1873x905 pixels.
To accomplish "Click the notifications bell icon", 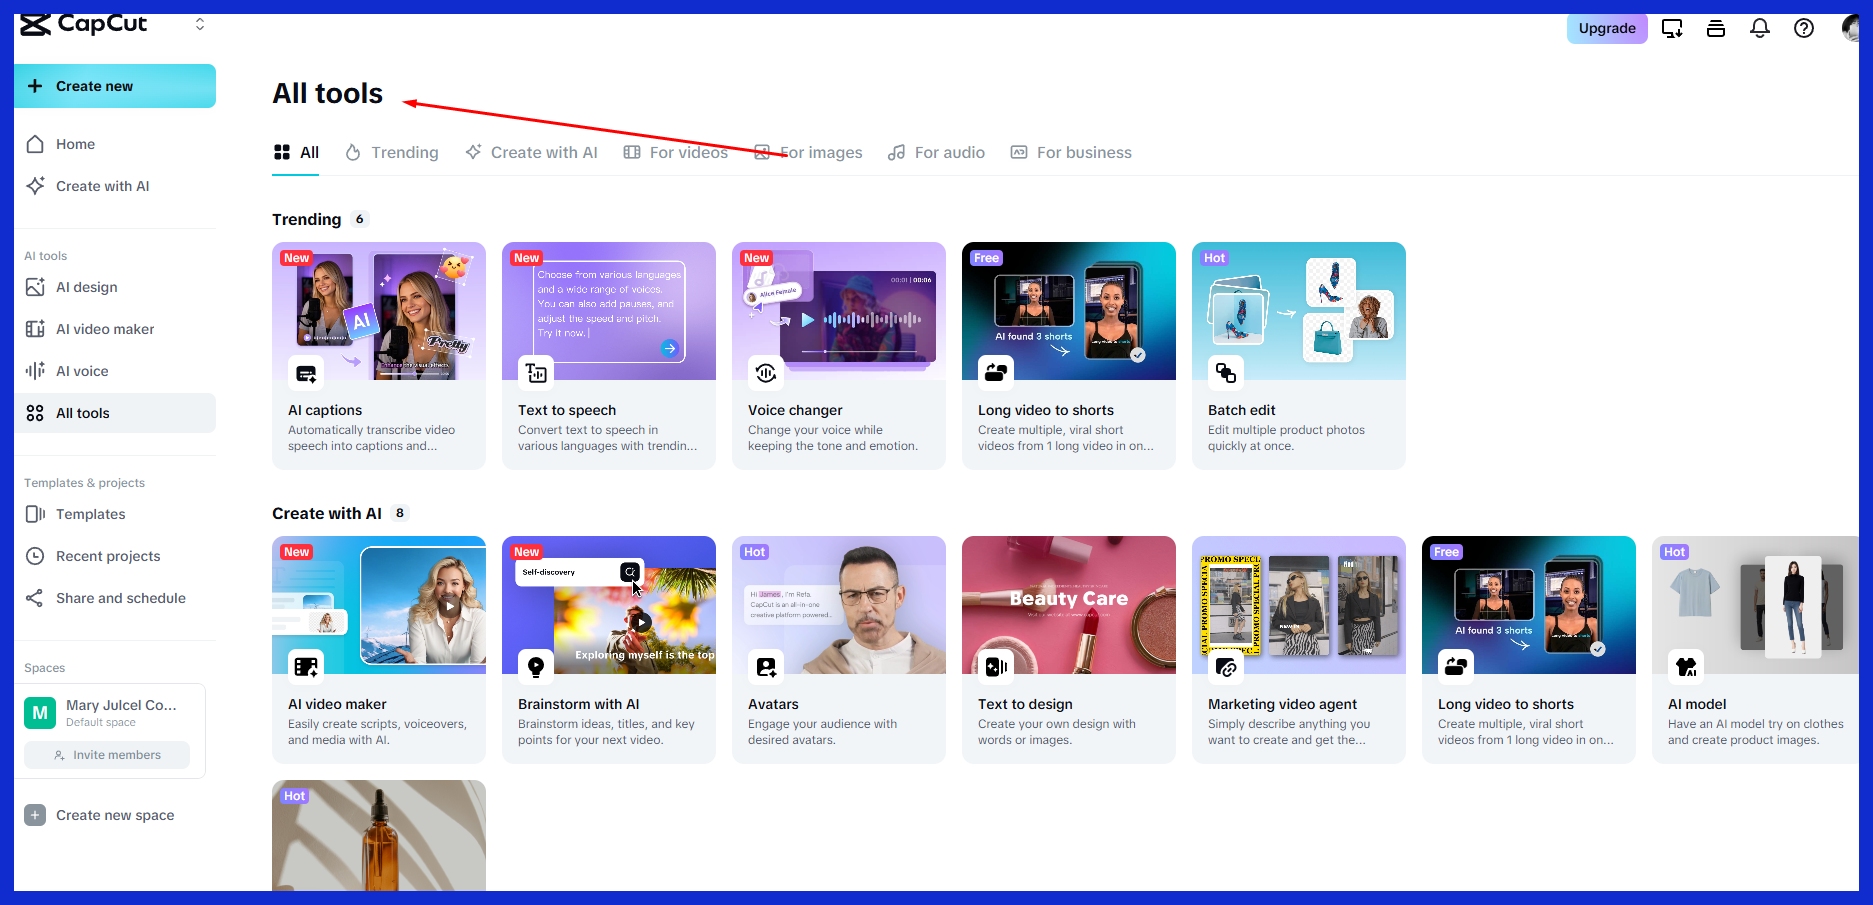I will pyautogui.click(x=1759, y=29).
